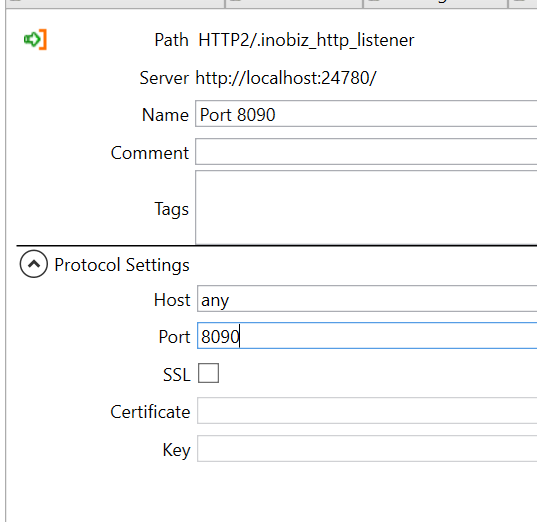Click the server URL http://localhost:24780/
537x522 pixels.
(x=286, y=78)
